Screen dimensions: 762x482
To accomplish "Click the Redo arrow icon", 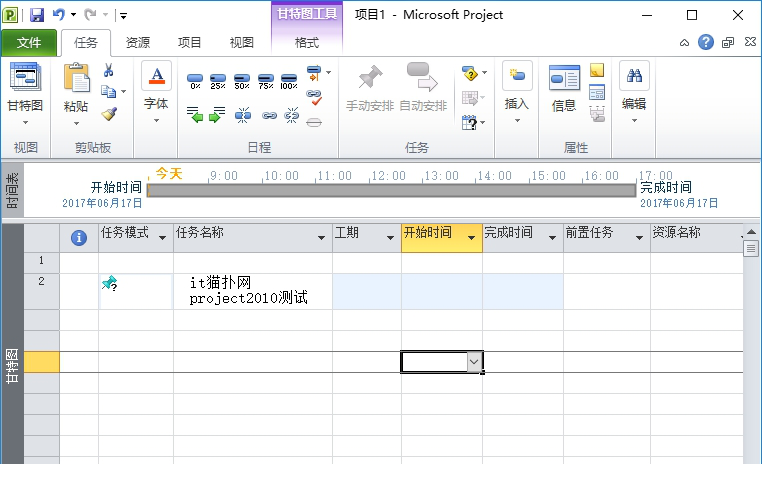I will [90, 15].
